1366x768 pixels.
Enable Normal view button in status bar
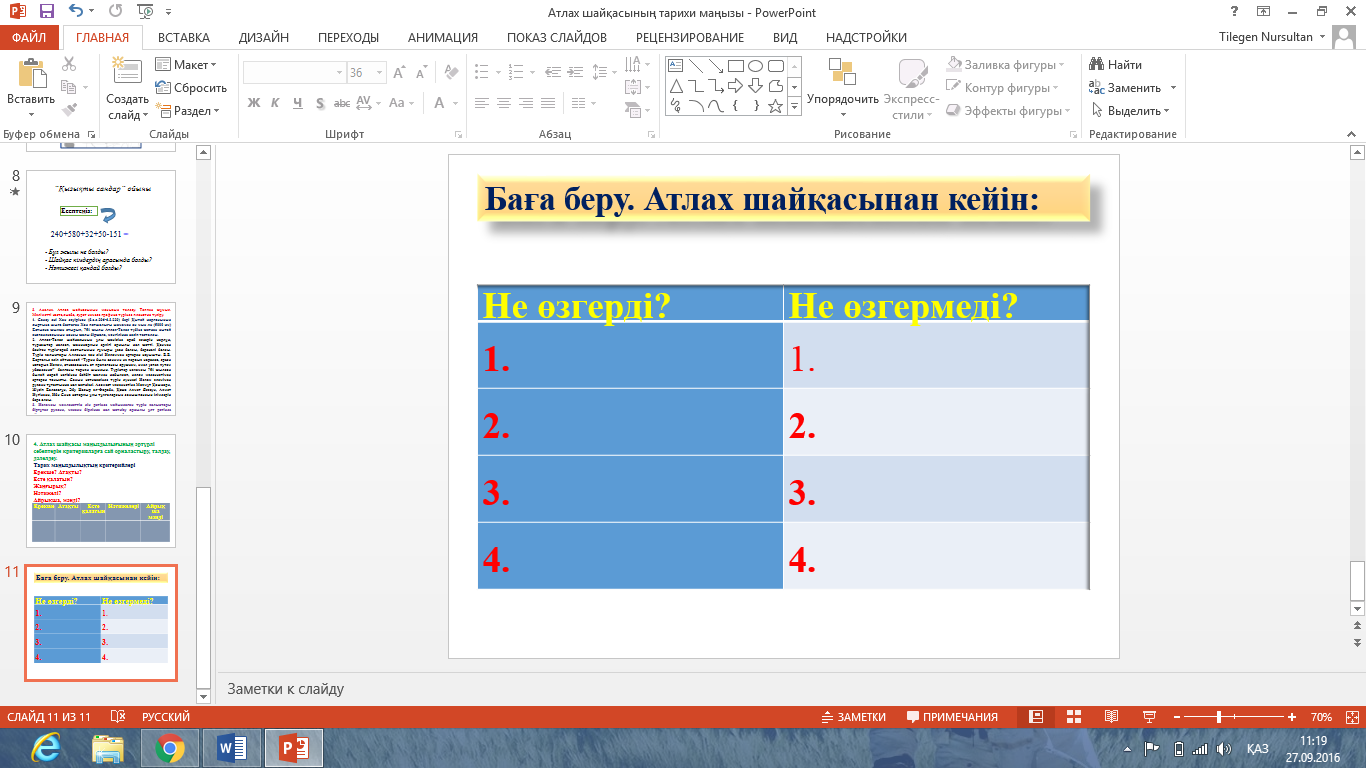coord(1037,717)
